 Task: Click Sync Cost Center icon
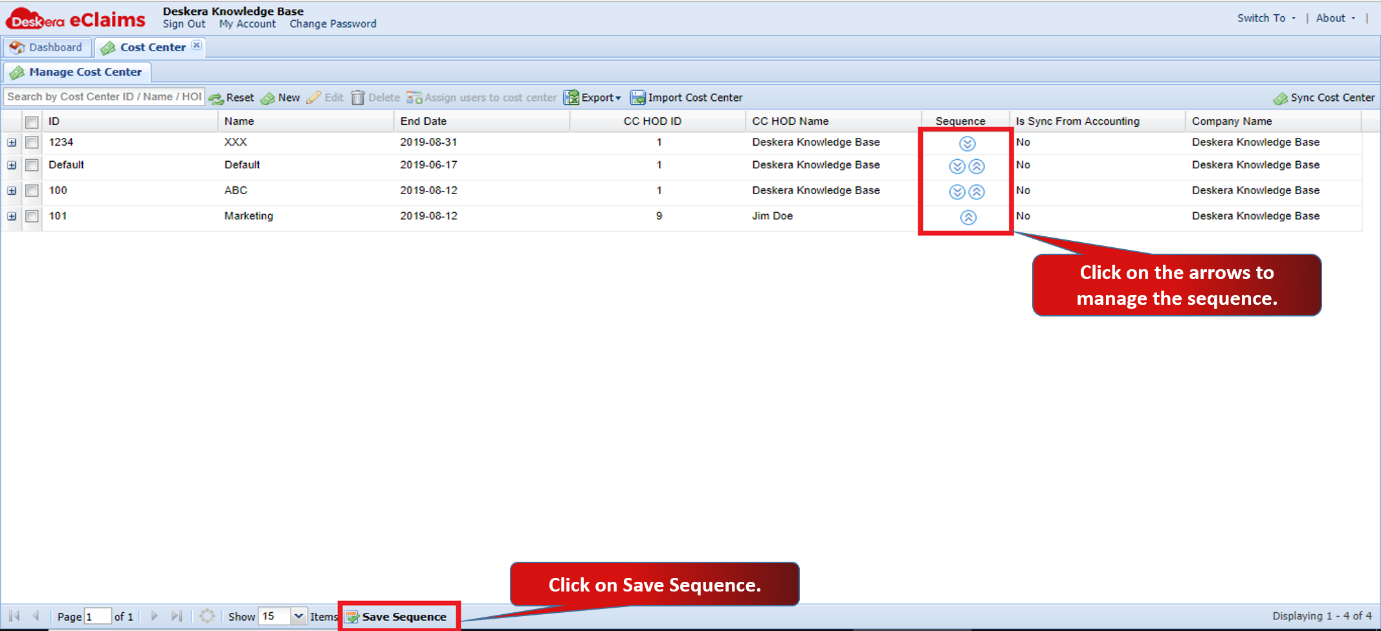[x=1280, y=98]
